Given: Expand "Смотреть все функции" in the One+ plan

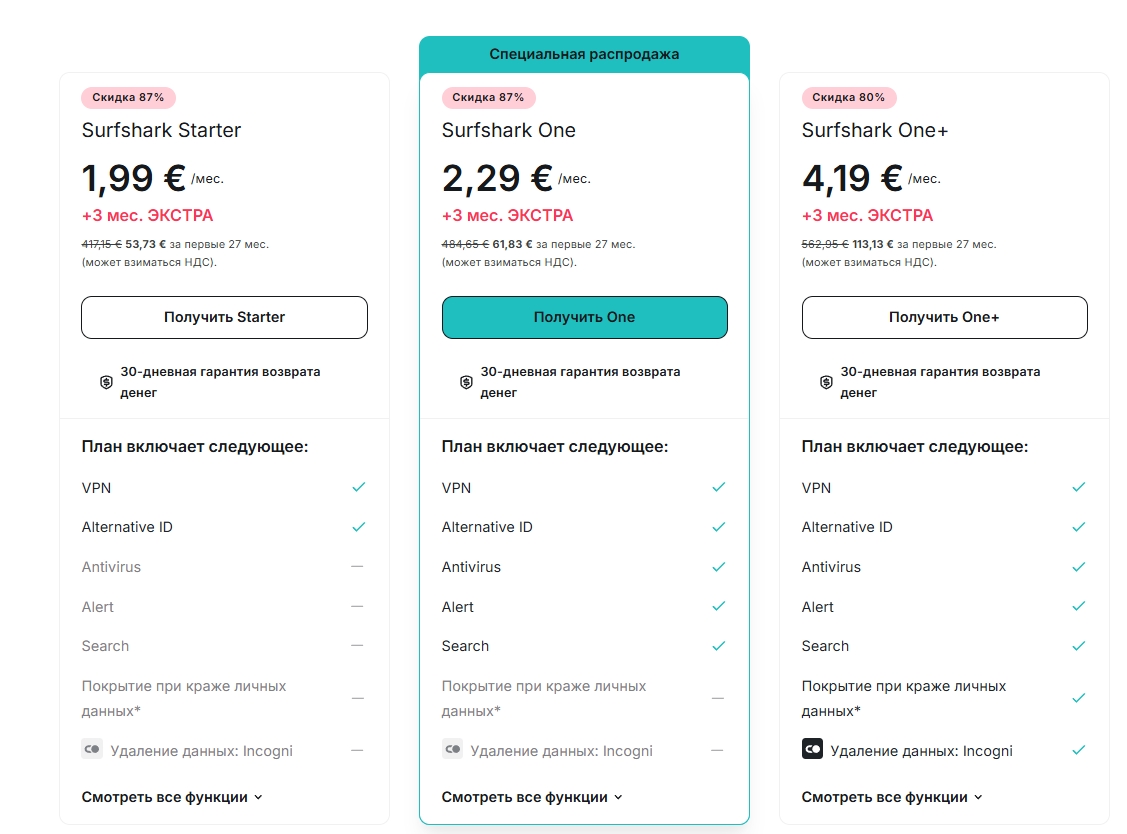Looking at the screenshot, I should pos(892,797).
